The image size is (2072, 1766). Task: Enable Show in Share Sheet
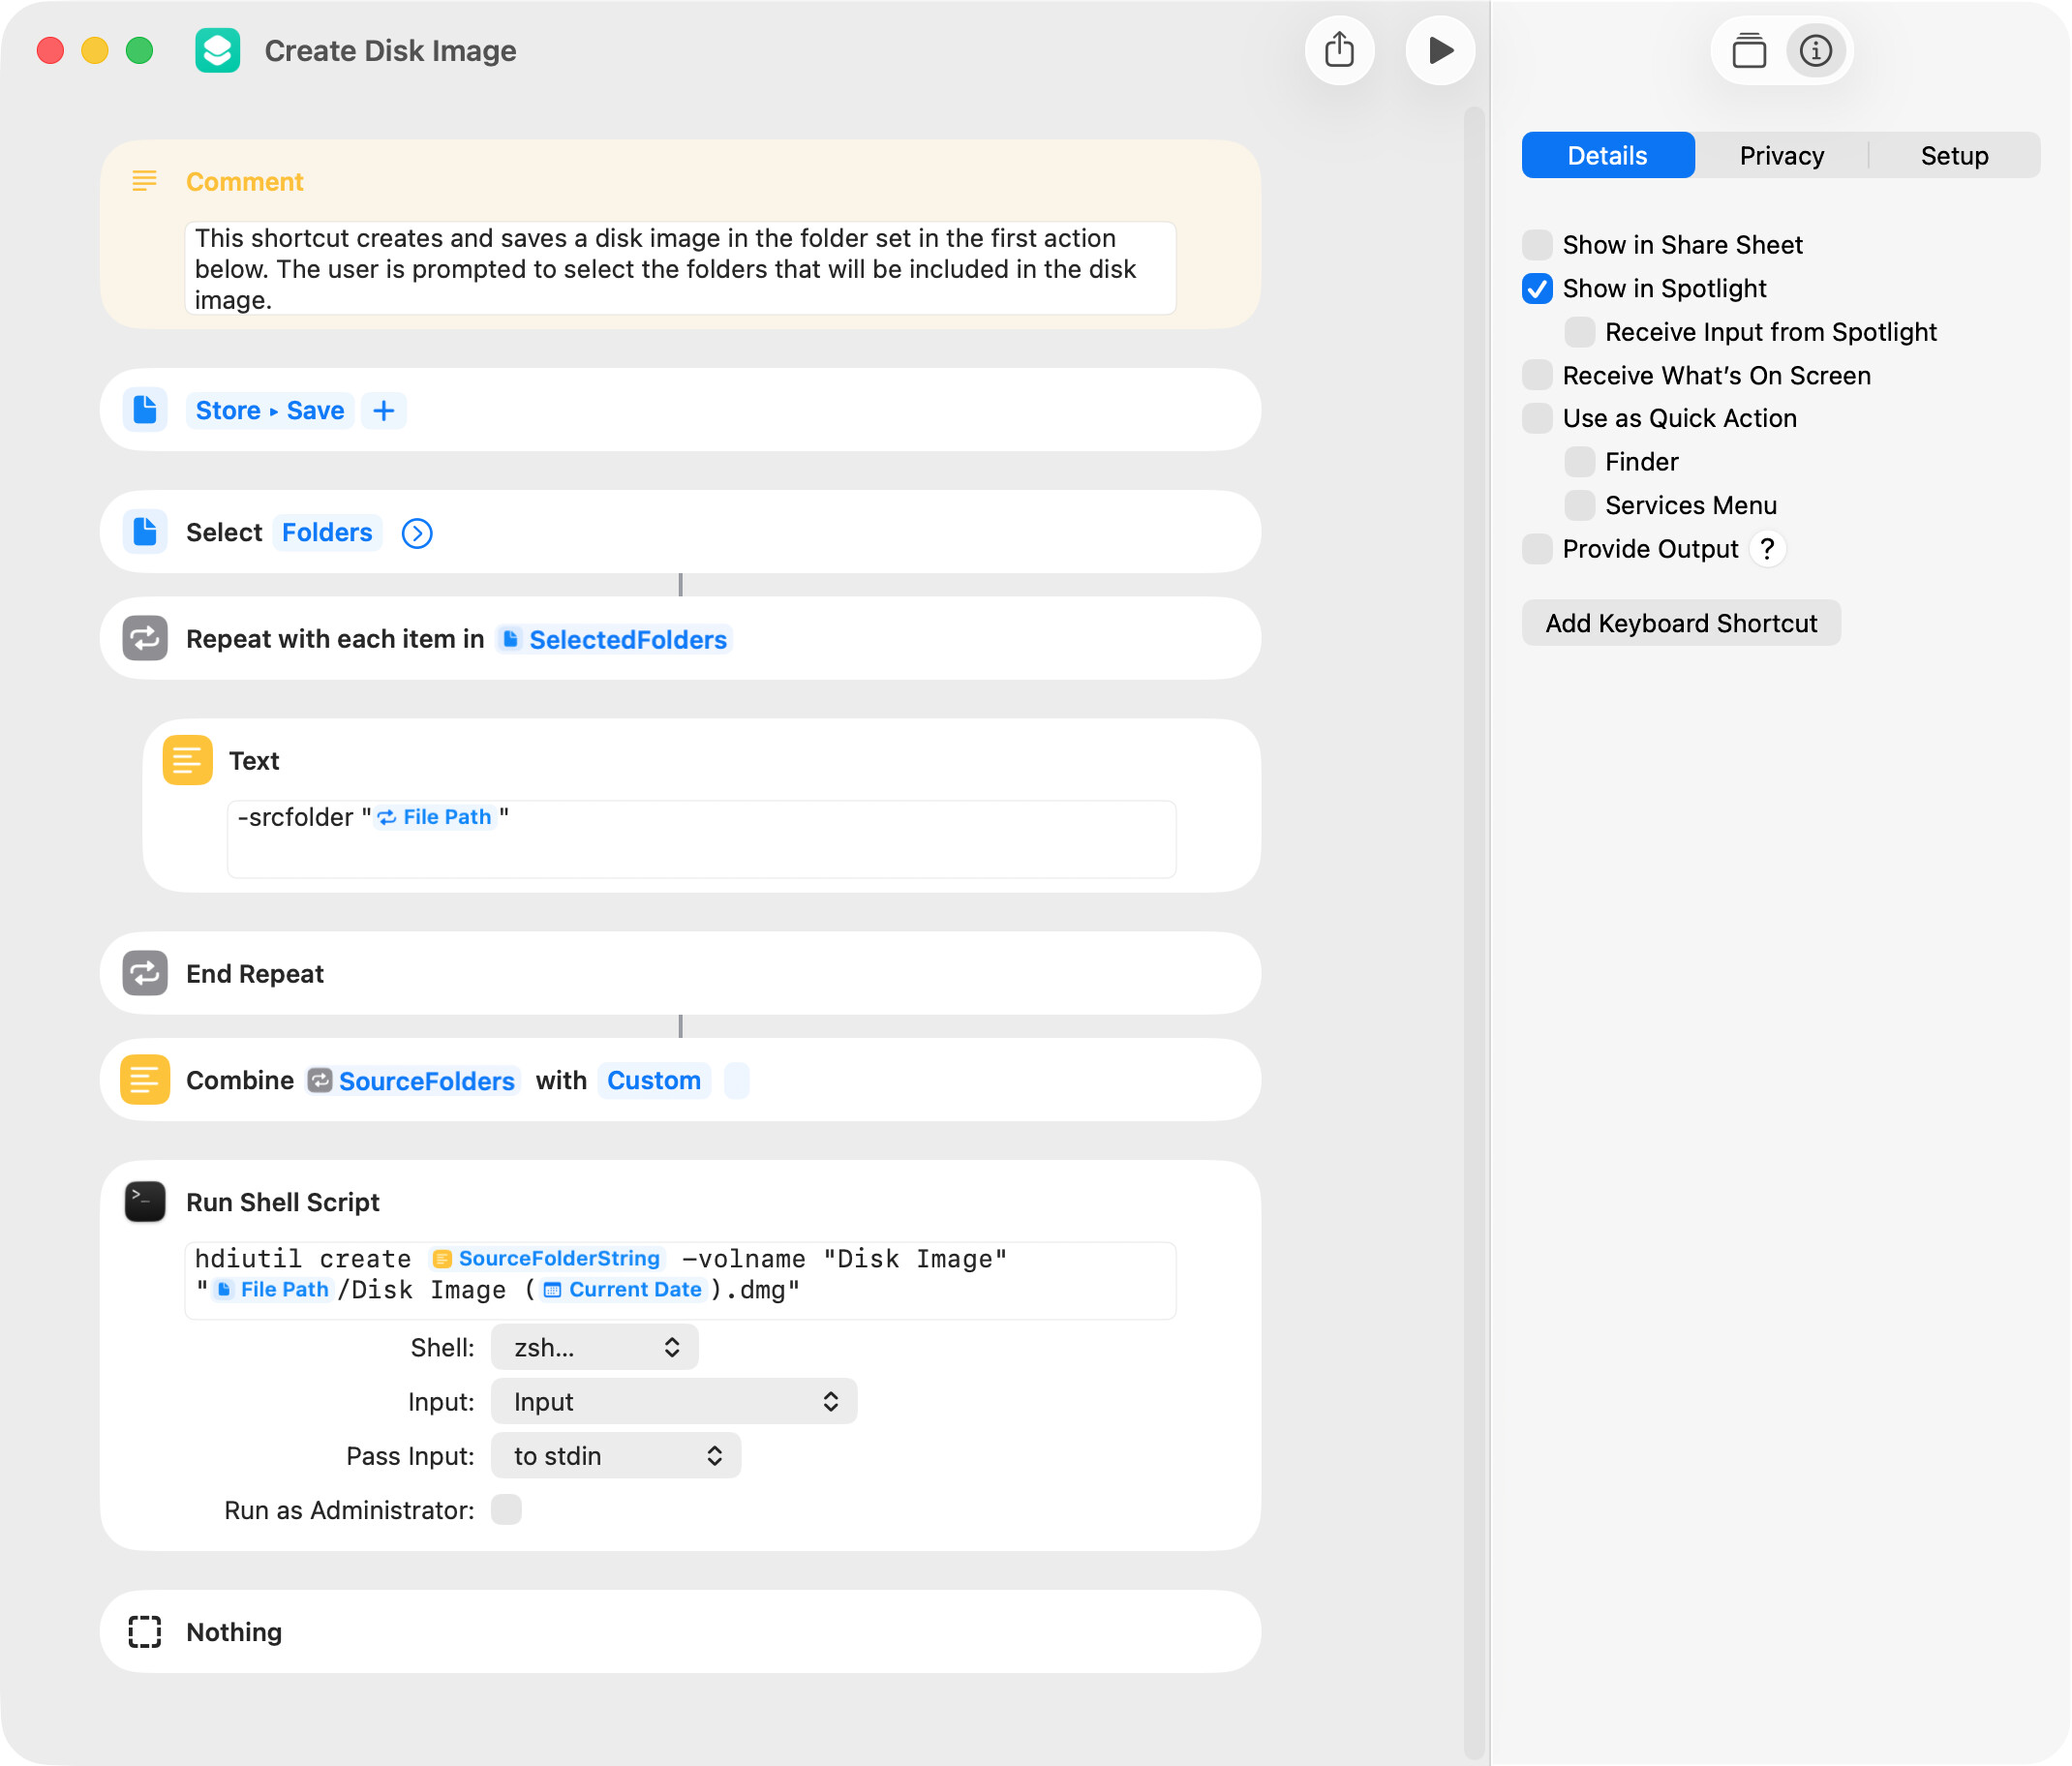point(1537,245)
